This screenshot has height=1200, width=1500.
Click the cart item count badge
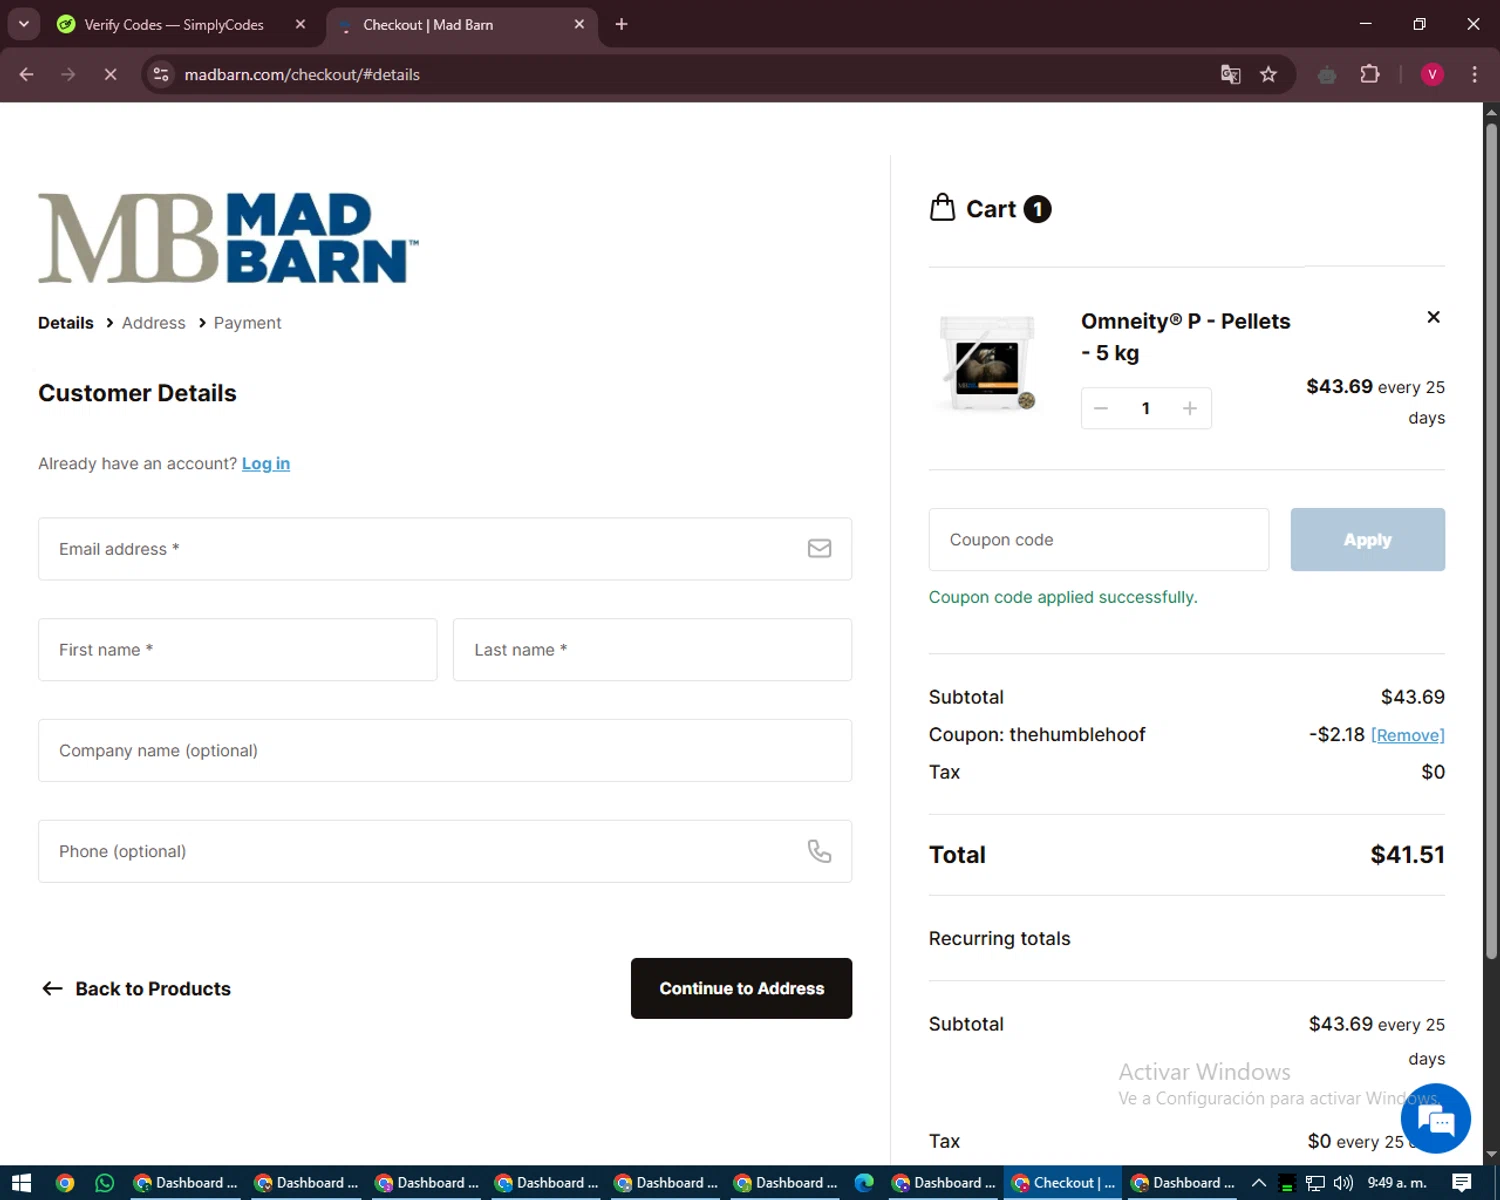[1037, 208]
